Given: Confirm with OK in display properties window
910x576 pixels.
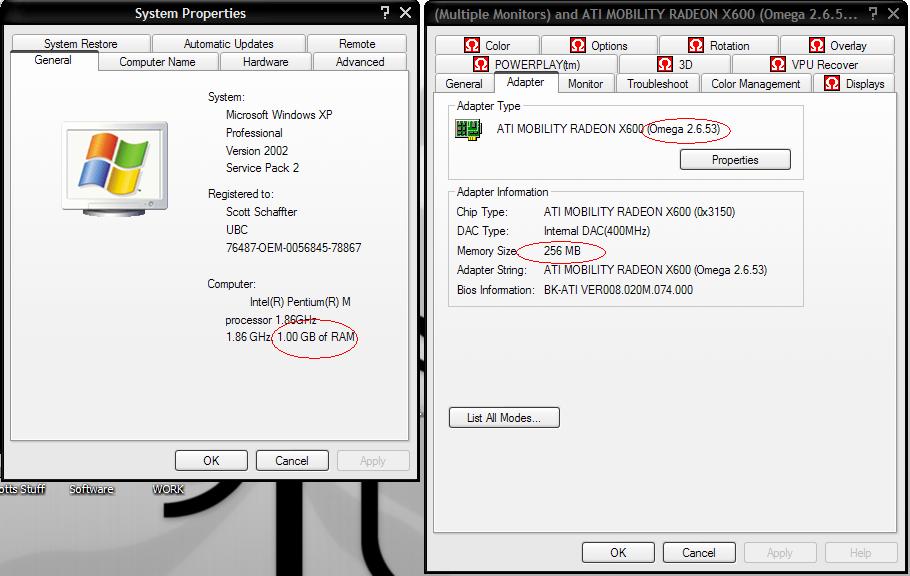Looking at the screenshot, I should tap(618, 553).
